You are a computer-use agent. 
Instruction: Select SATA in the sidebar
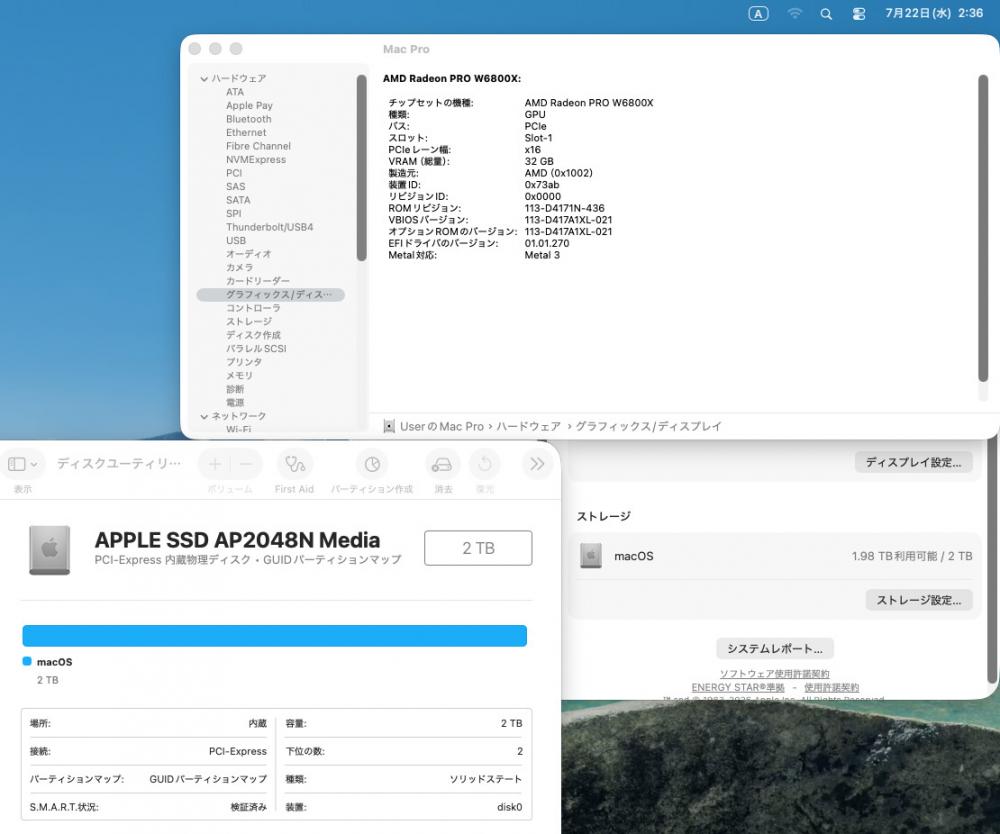(x=238, y=200)
